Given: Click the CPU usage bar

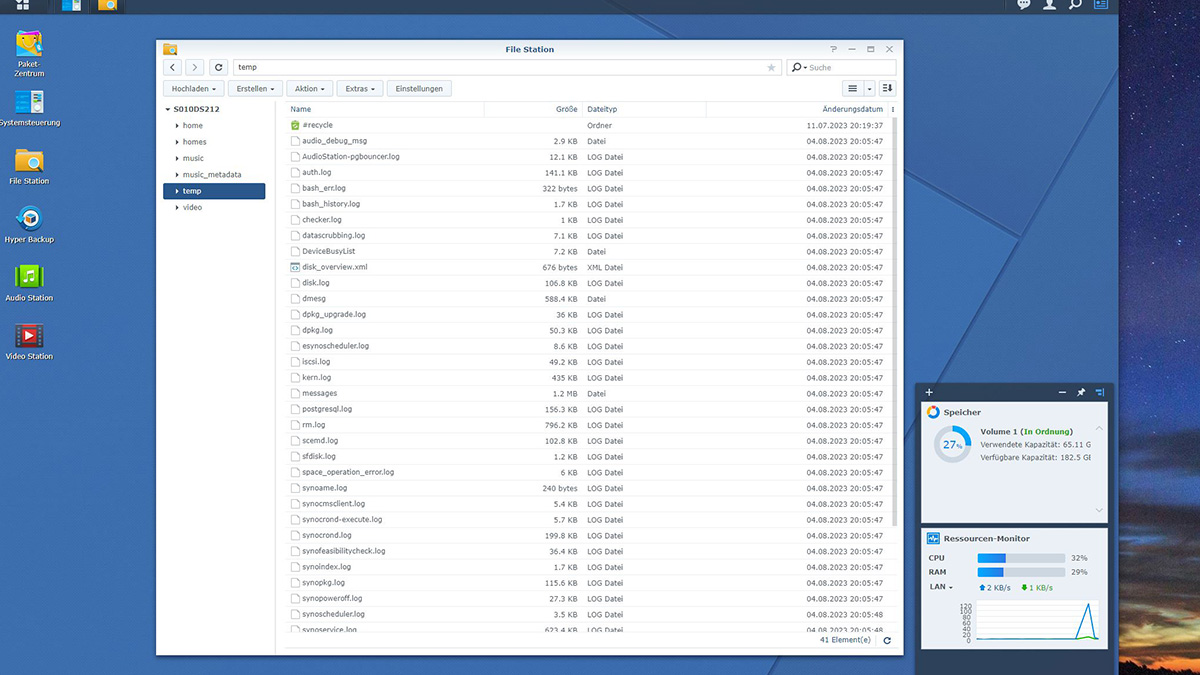Looking at the screenshot, I should [1021, 558].
